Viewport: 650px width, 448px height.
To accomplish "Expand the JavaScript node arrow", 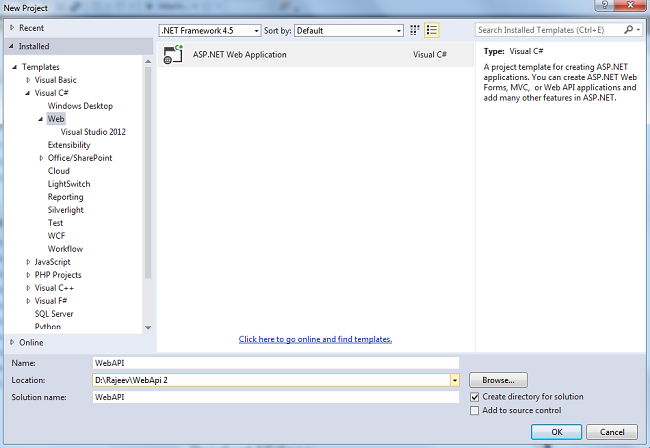I will pyautogui.click(x=28, y=262).
